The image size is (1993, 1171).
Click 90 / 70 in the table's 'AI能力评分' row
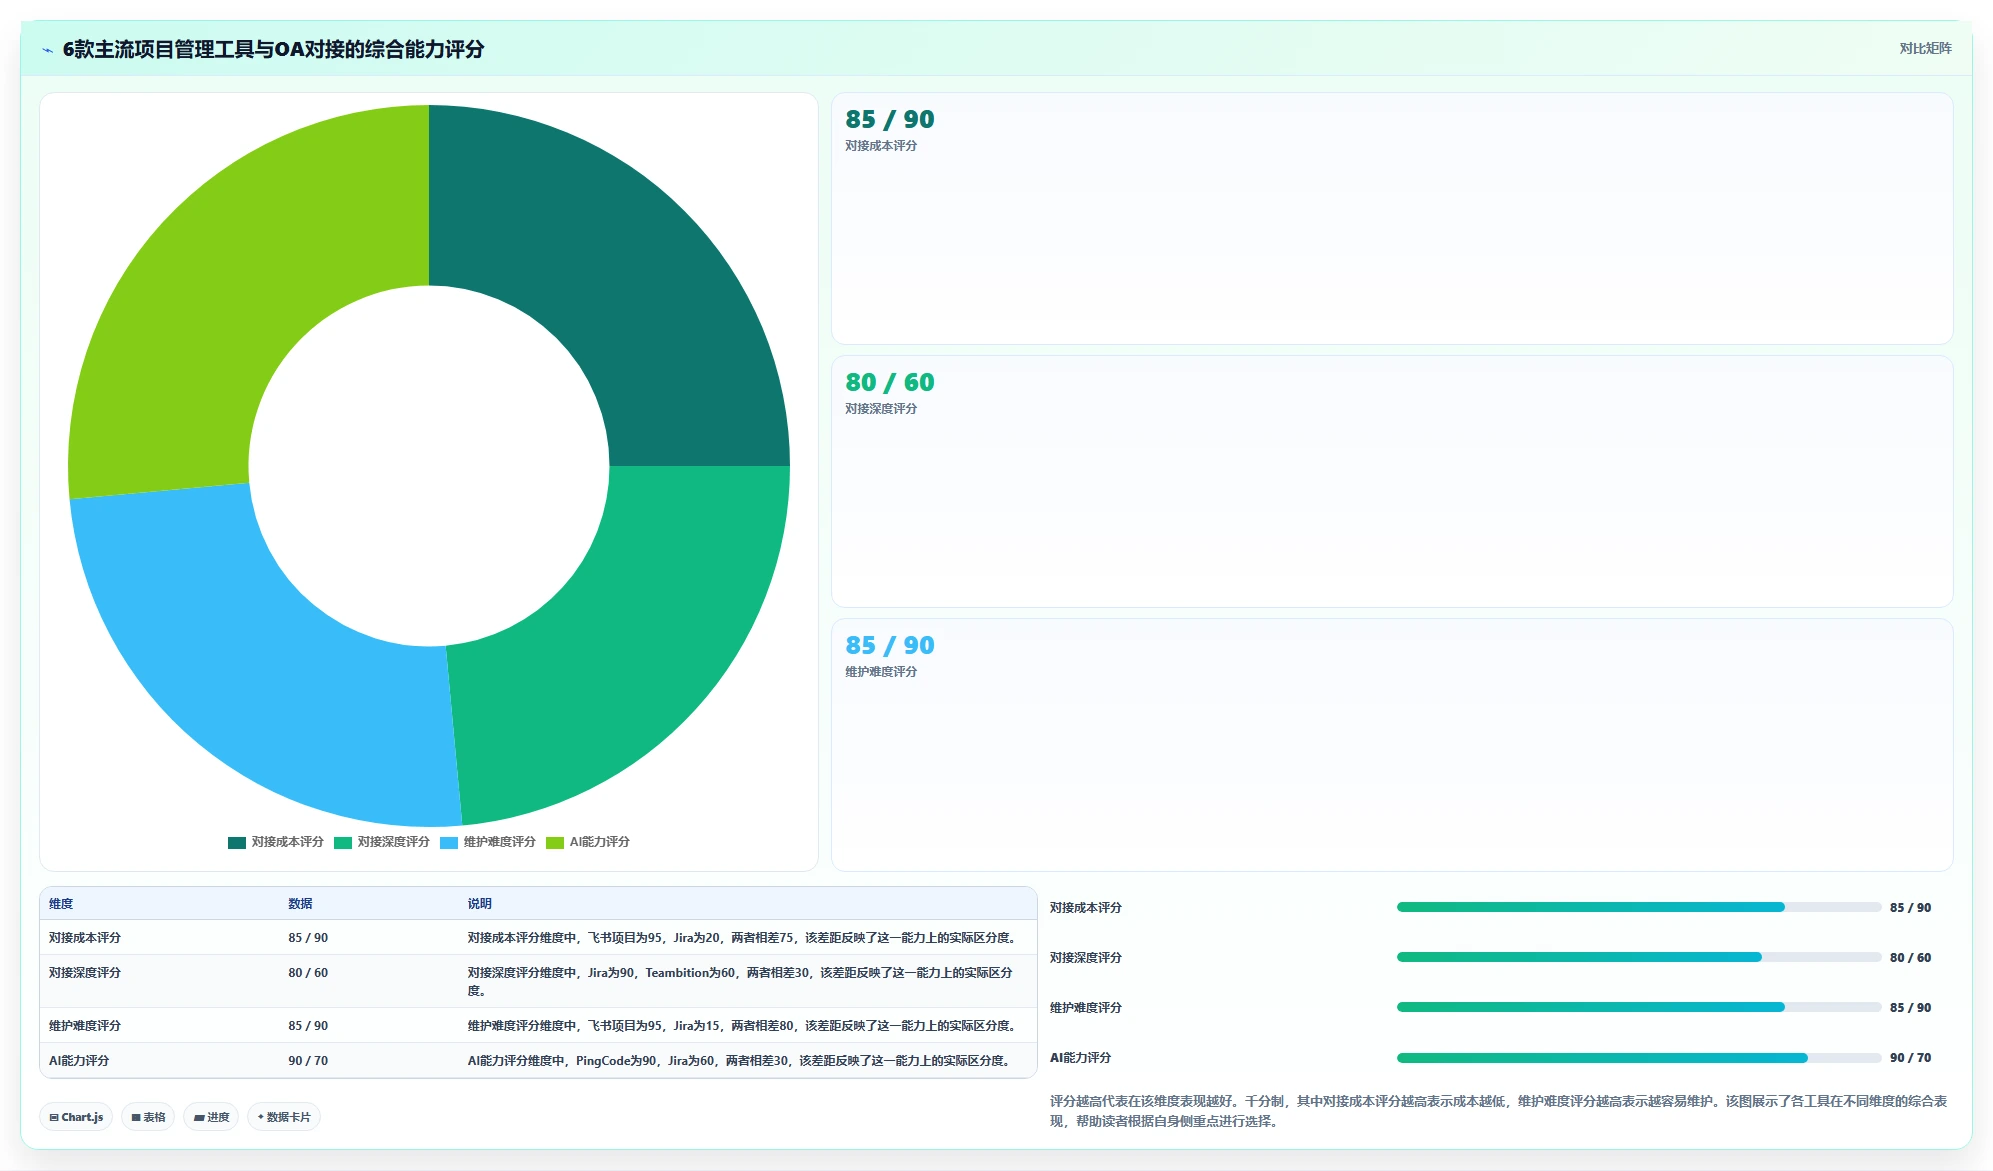coord(308,1061)
